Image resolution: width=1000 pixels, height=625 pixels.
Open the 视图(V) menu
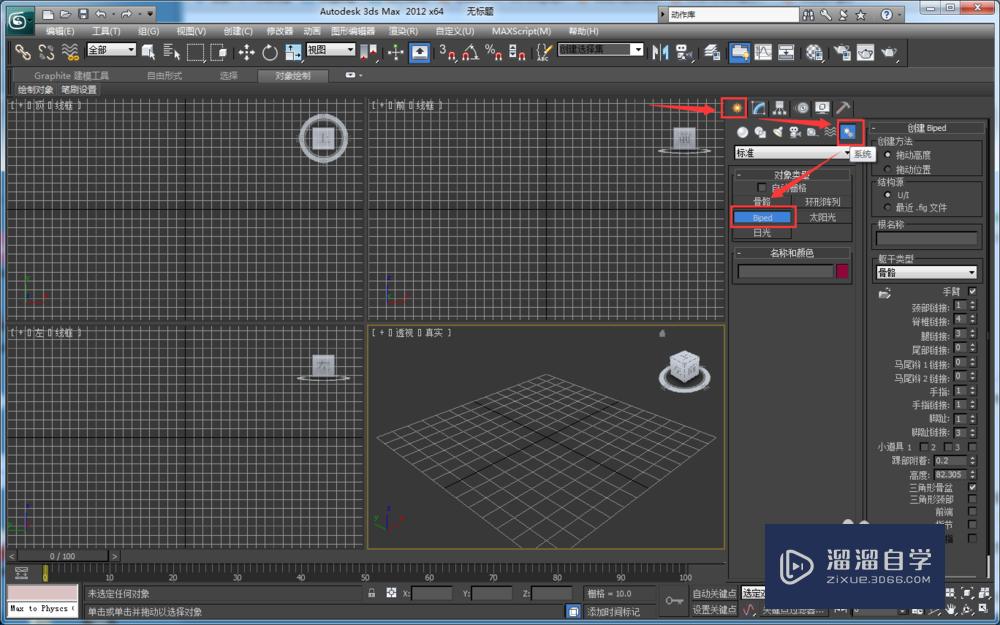(x=191, y=31)
